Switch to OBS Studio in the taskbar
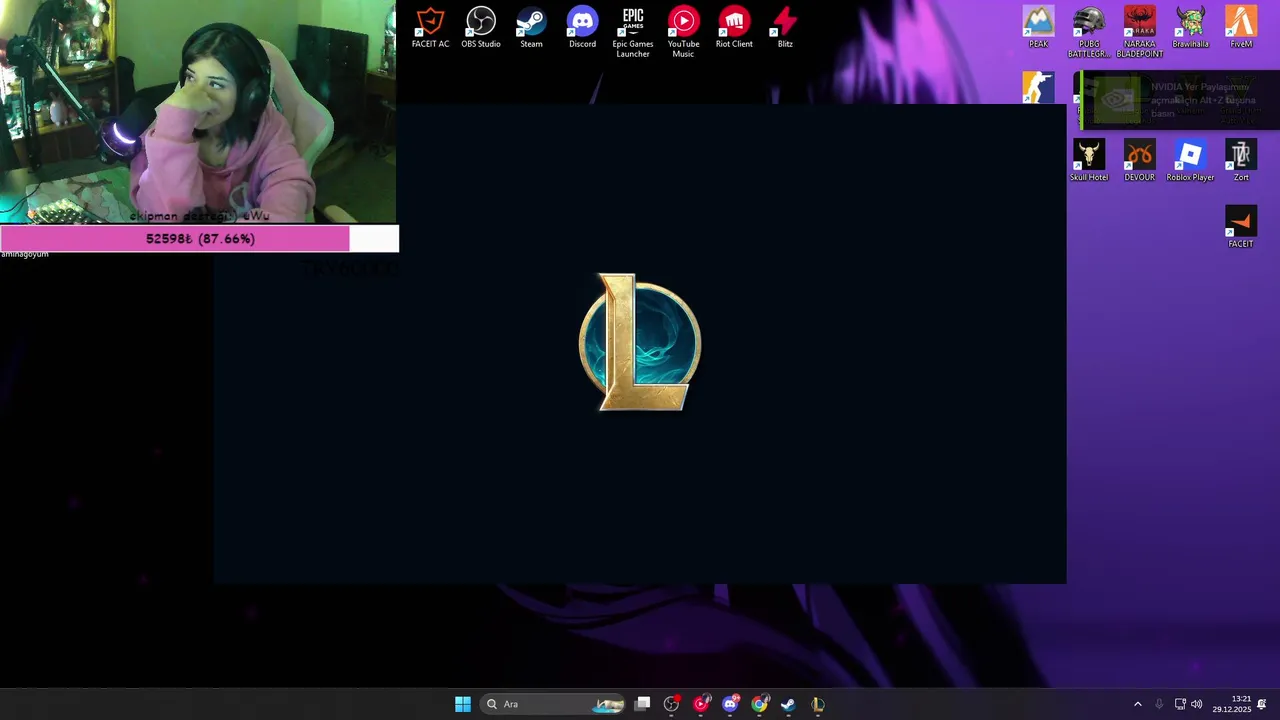Image resolution: width=1280 pixels, height=720 pixels. (671, 704)
